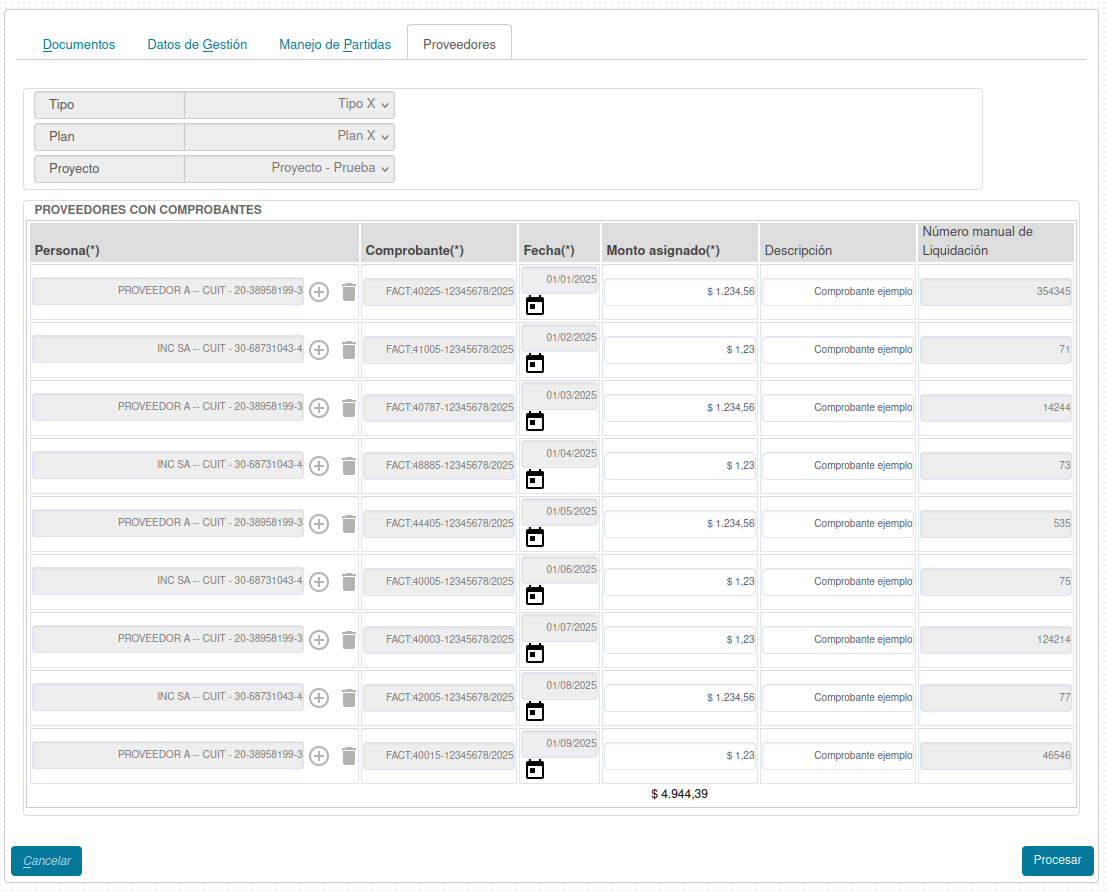Open calendar for the 01/01/2025 date
Image resolution: width=1107 pixels, height=893 pixels.
535,305
